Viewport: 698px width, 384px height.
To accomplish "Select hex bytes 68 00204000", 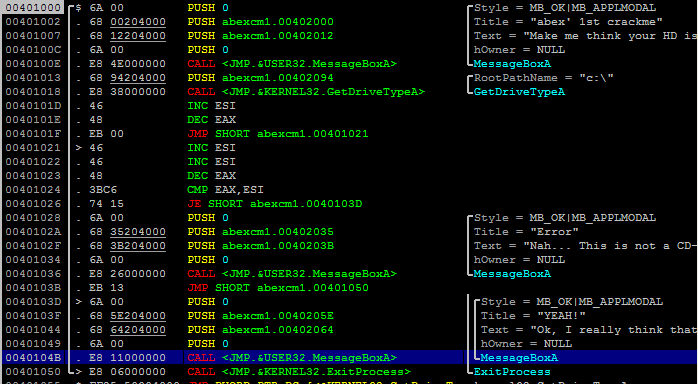I will click(x=127, y=22).
